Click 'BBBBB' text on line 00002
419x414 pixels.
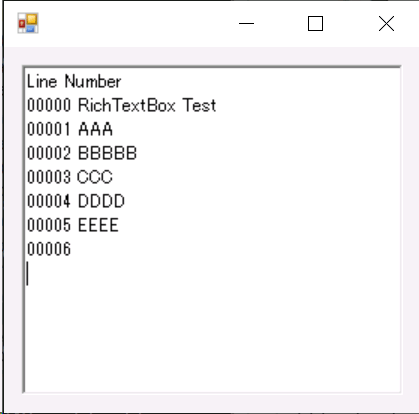tap(107, 153)
